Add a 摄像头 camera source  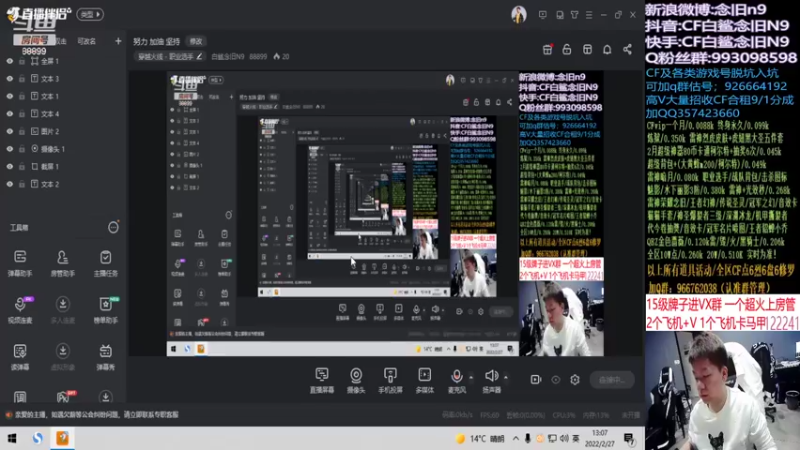click(356, 380)
